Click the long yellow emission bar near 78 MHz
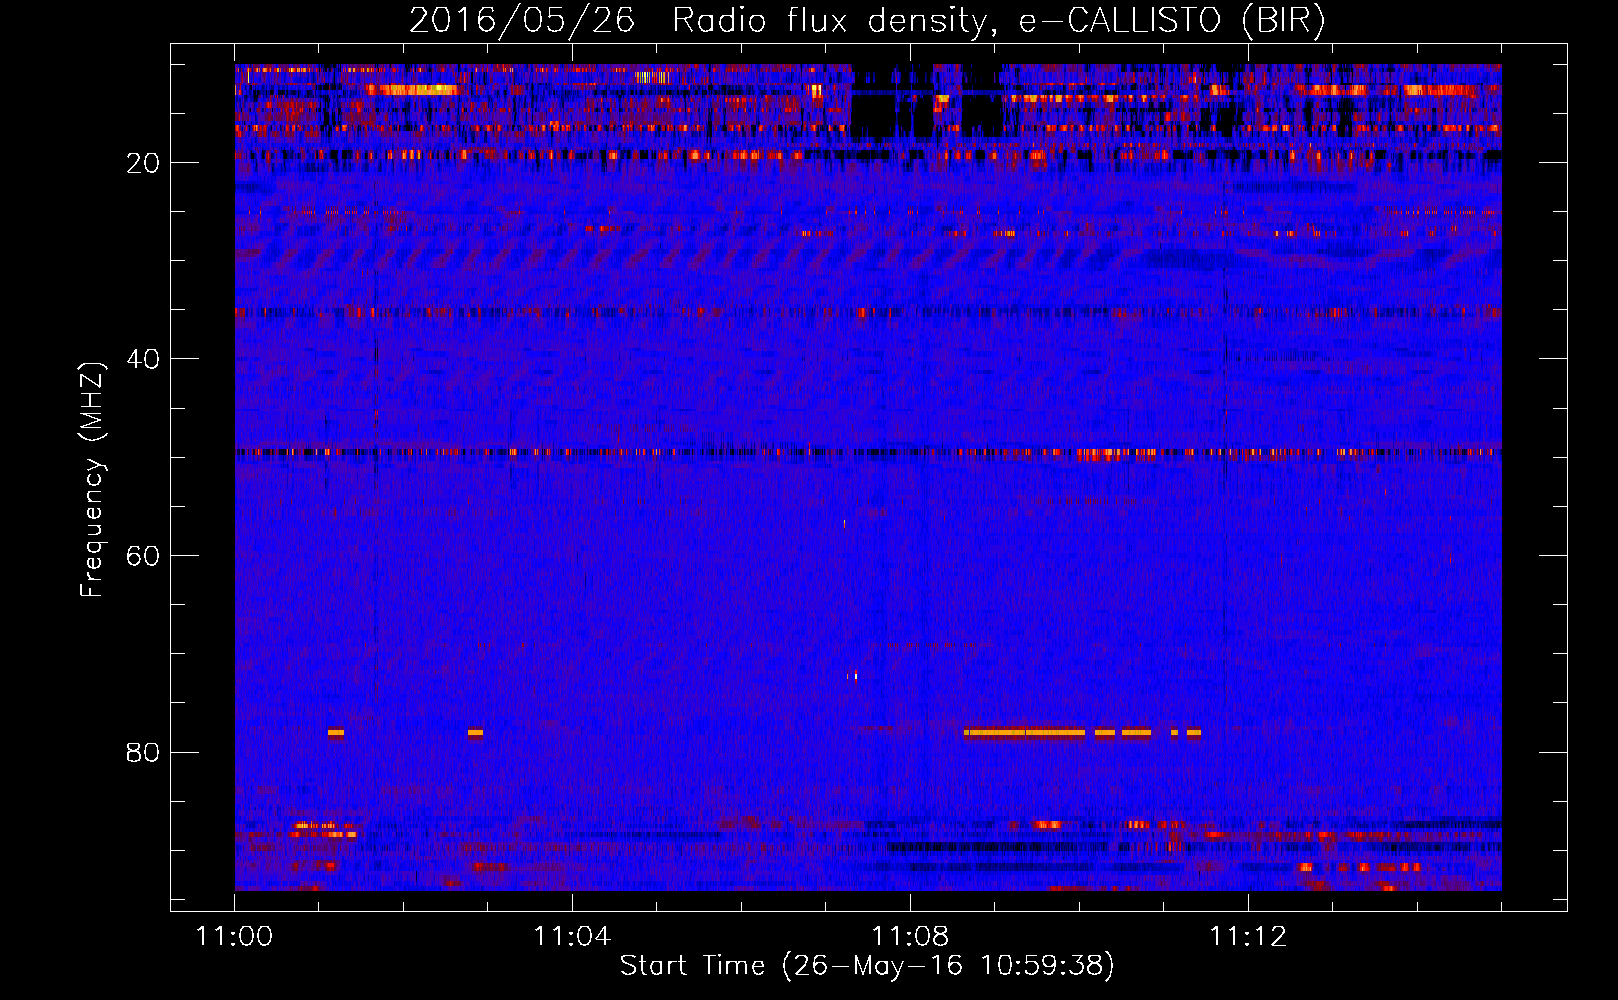This screenshot has height=1000, width=1618. point(1024,732)
